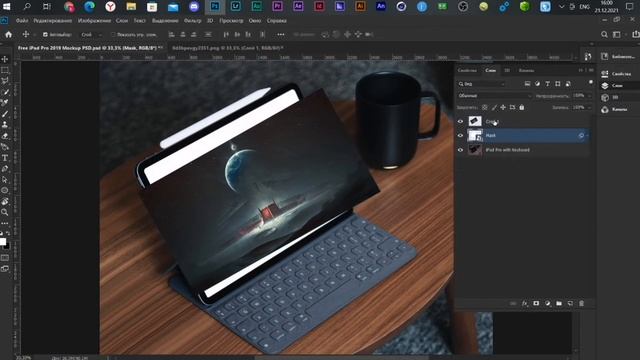Hide the top layer using its eye icon
Screen dimensions: 640x360
(x=460, y=121)
